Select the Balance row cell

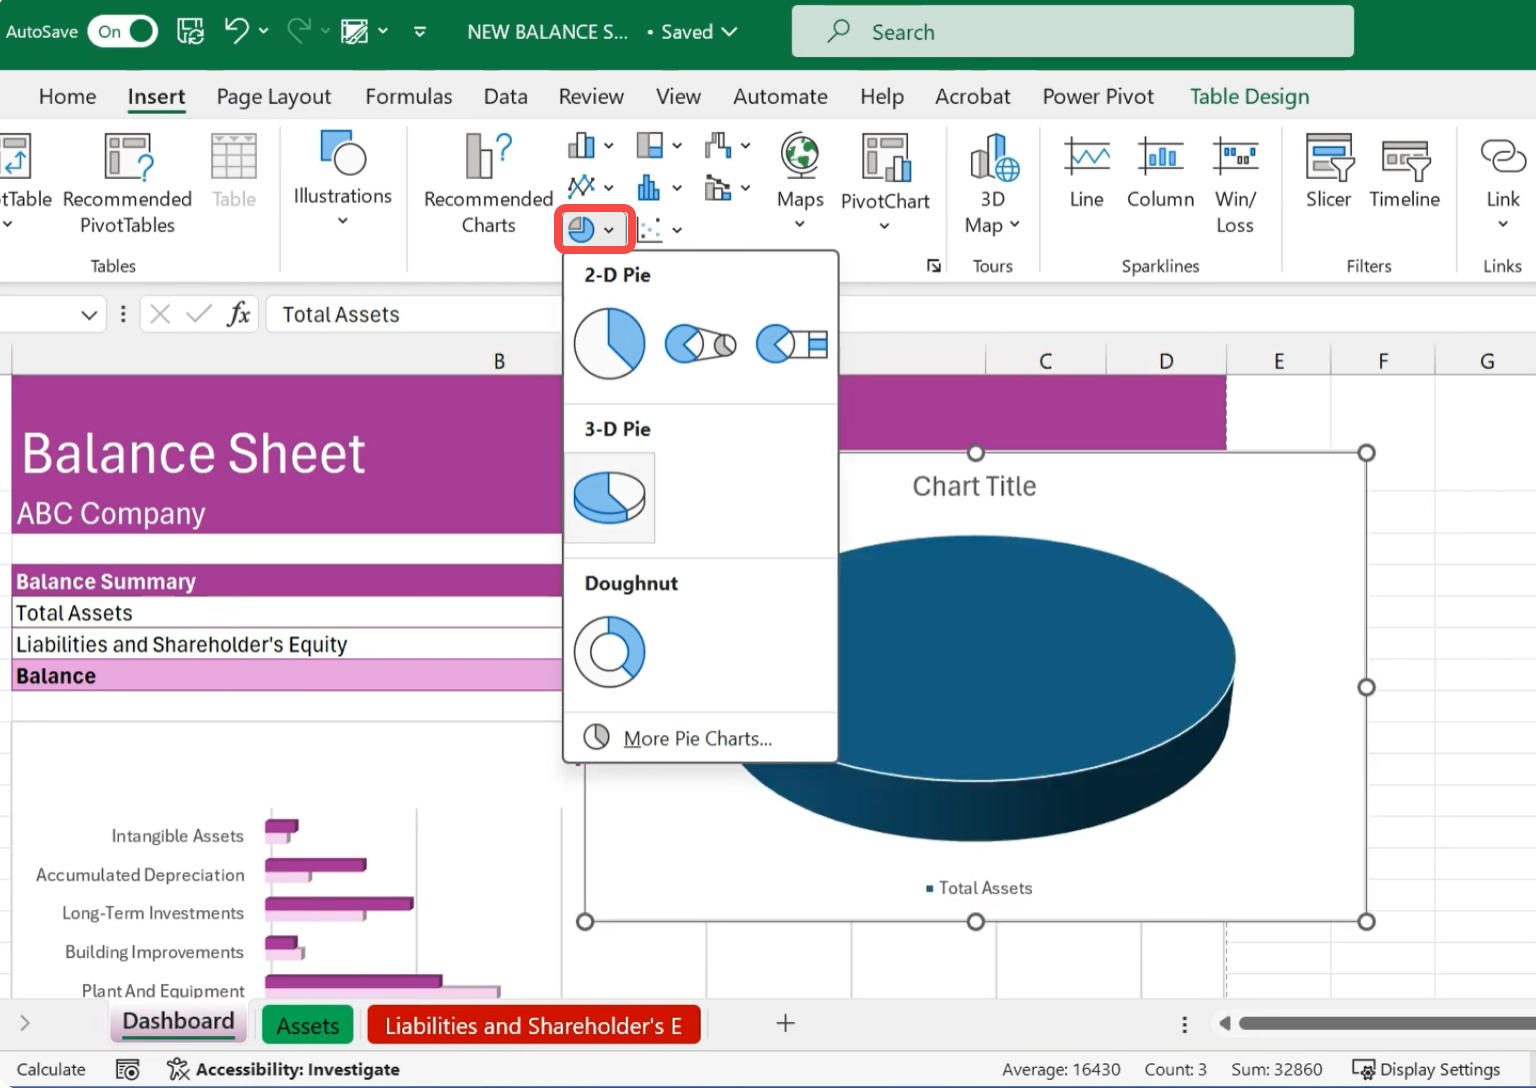tap(288, 676)
